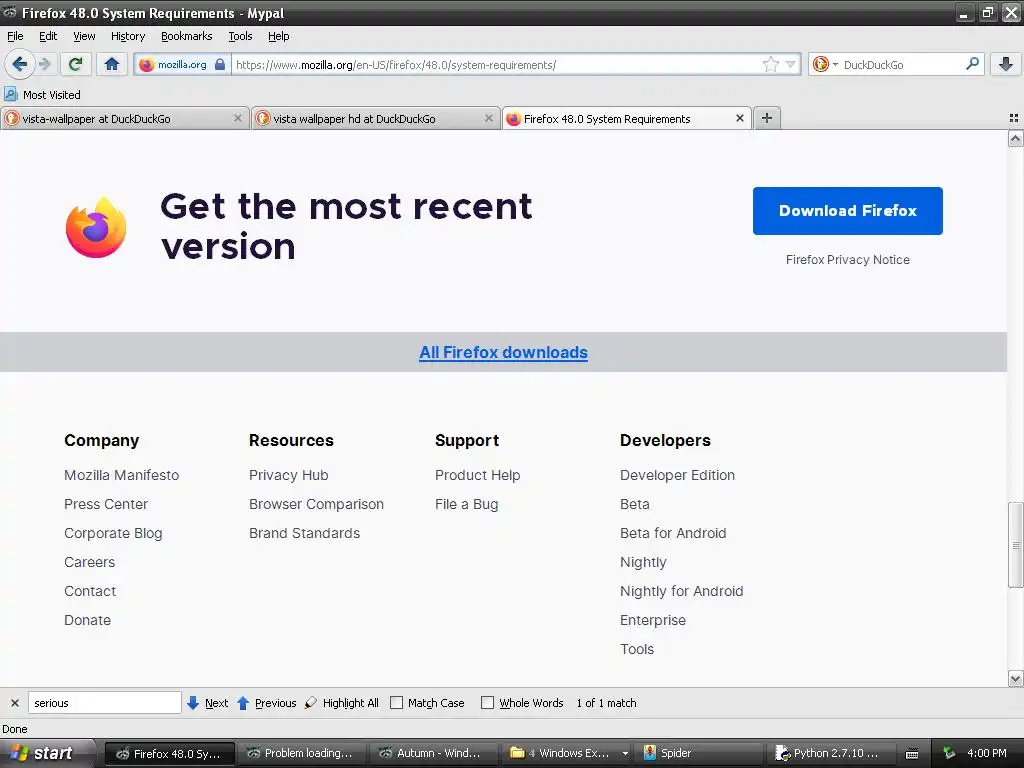Bookmark this page with the star icon
The height and width of the screenshot is (768, 1024).
click(771, 64)
